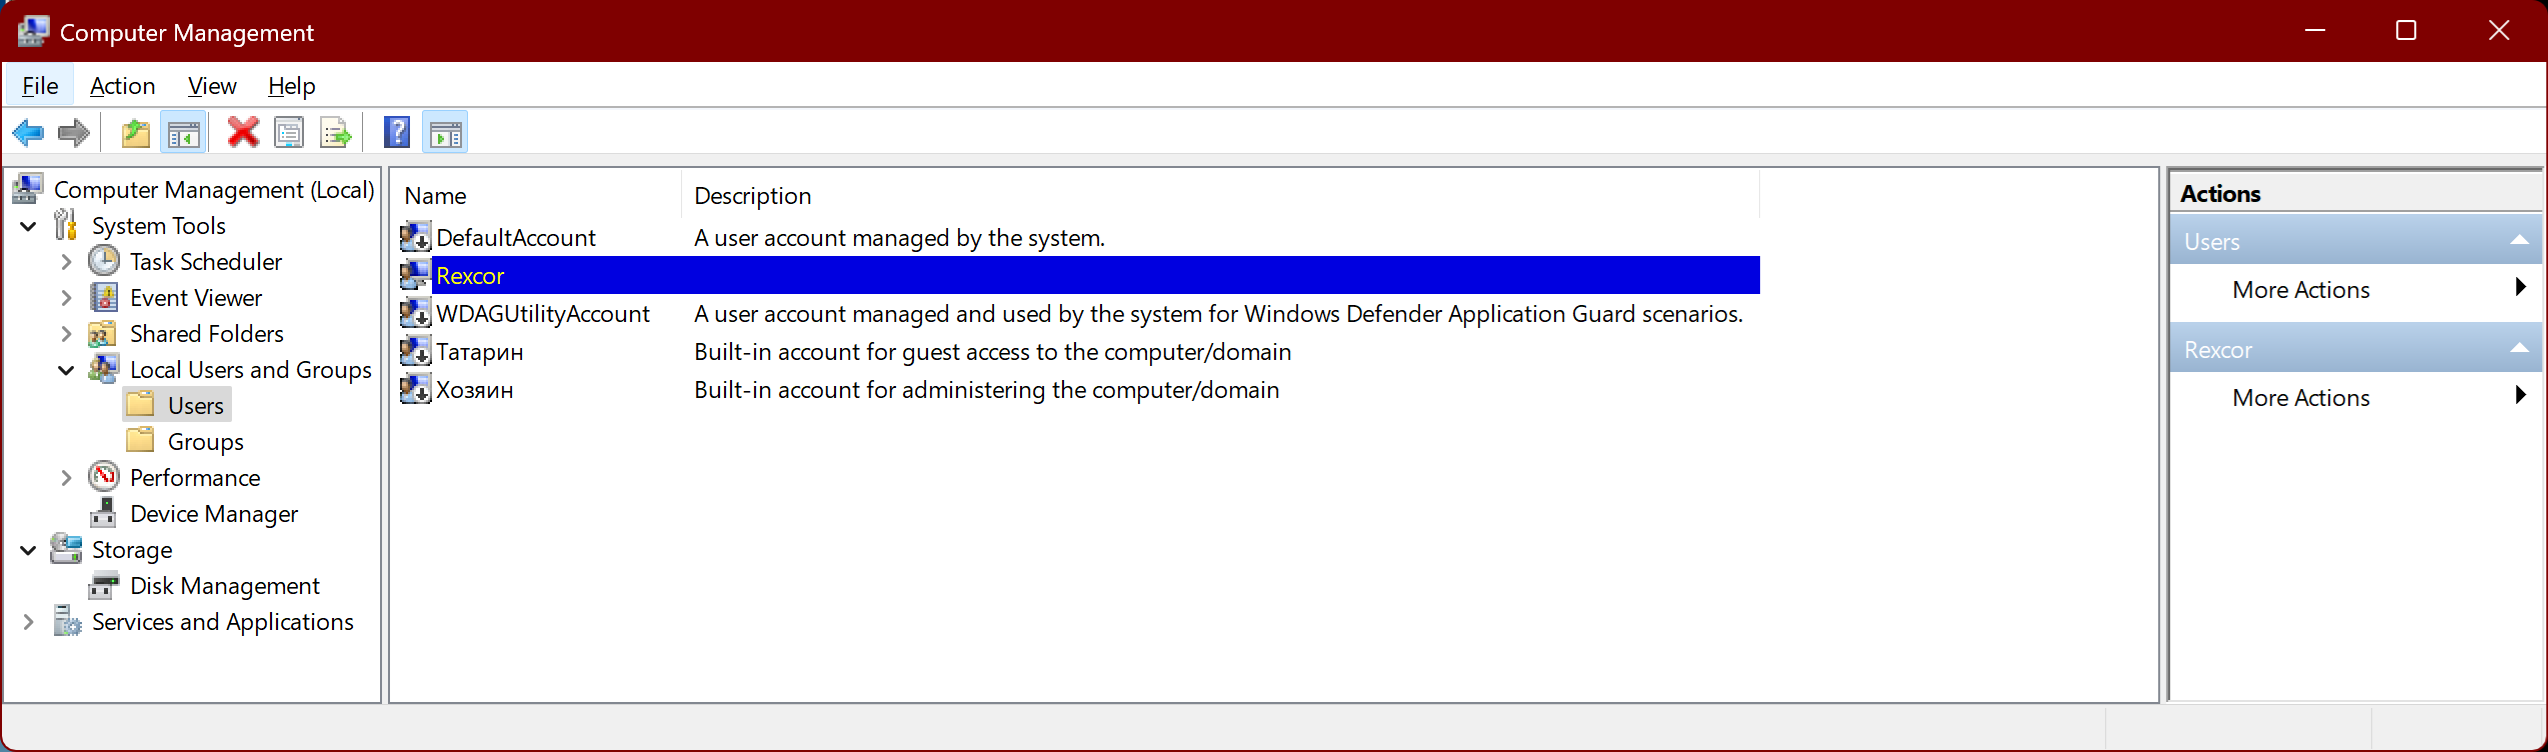Click the Device Manager icon

[x=104, y=513]
